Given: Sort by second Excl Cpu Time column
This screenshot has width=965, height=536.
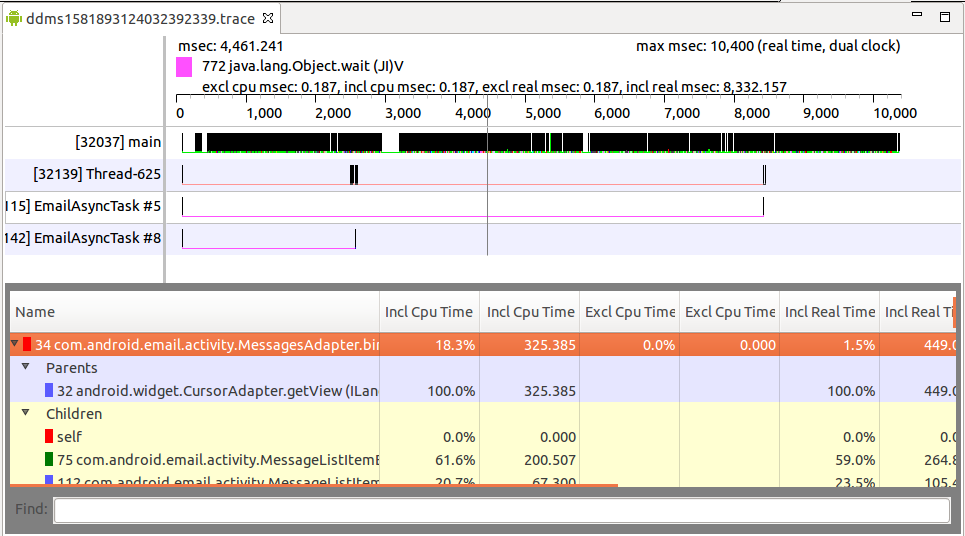Looking at the screenshot, I should [730, 312].
